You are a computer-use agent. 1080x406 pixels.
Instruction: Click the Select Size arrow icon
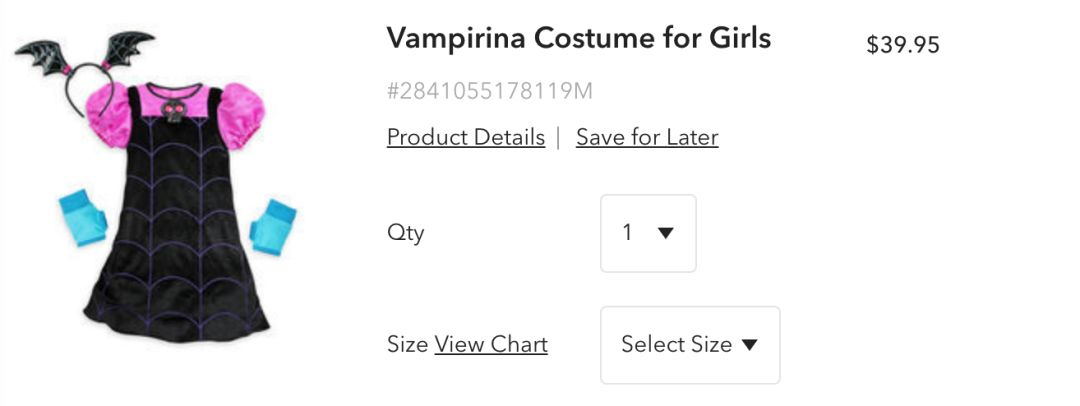pyautogui.click(x=750, y=345)
